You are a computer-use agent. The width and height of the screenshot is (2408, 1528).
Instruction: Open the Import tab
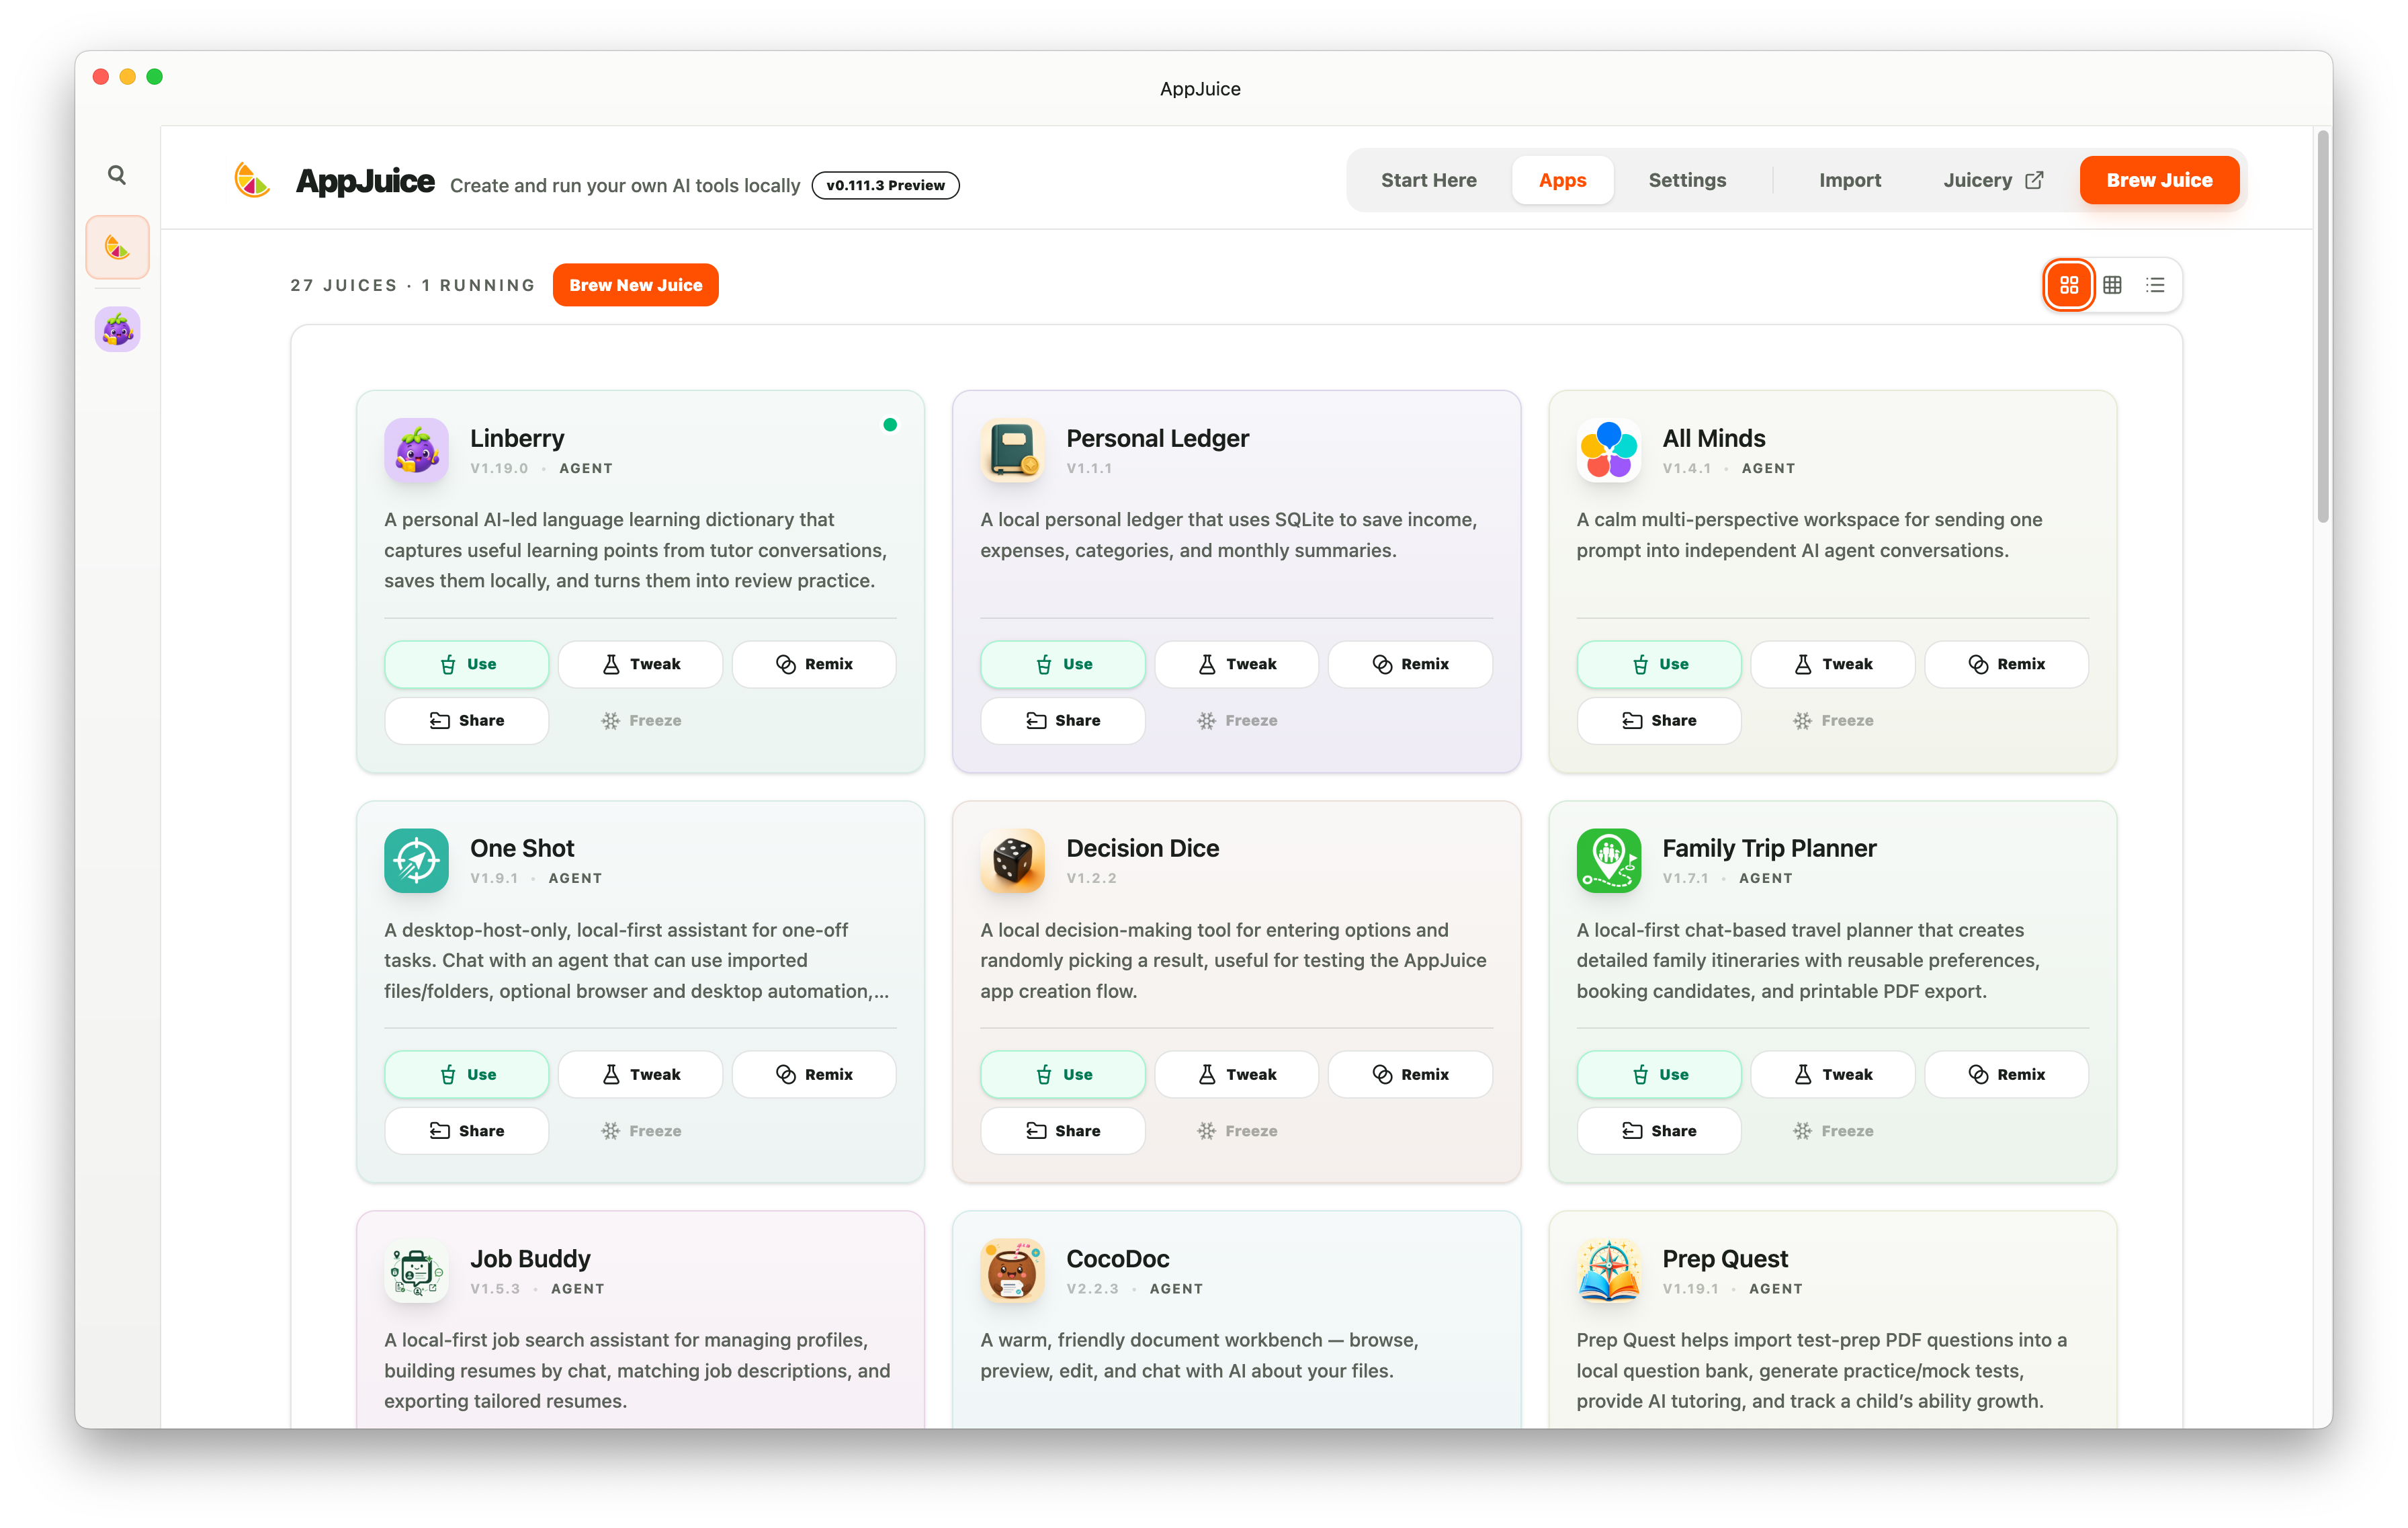pyautogui.click(x=1849, y=180)
